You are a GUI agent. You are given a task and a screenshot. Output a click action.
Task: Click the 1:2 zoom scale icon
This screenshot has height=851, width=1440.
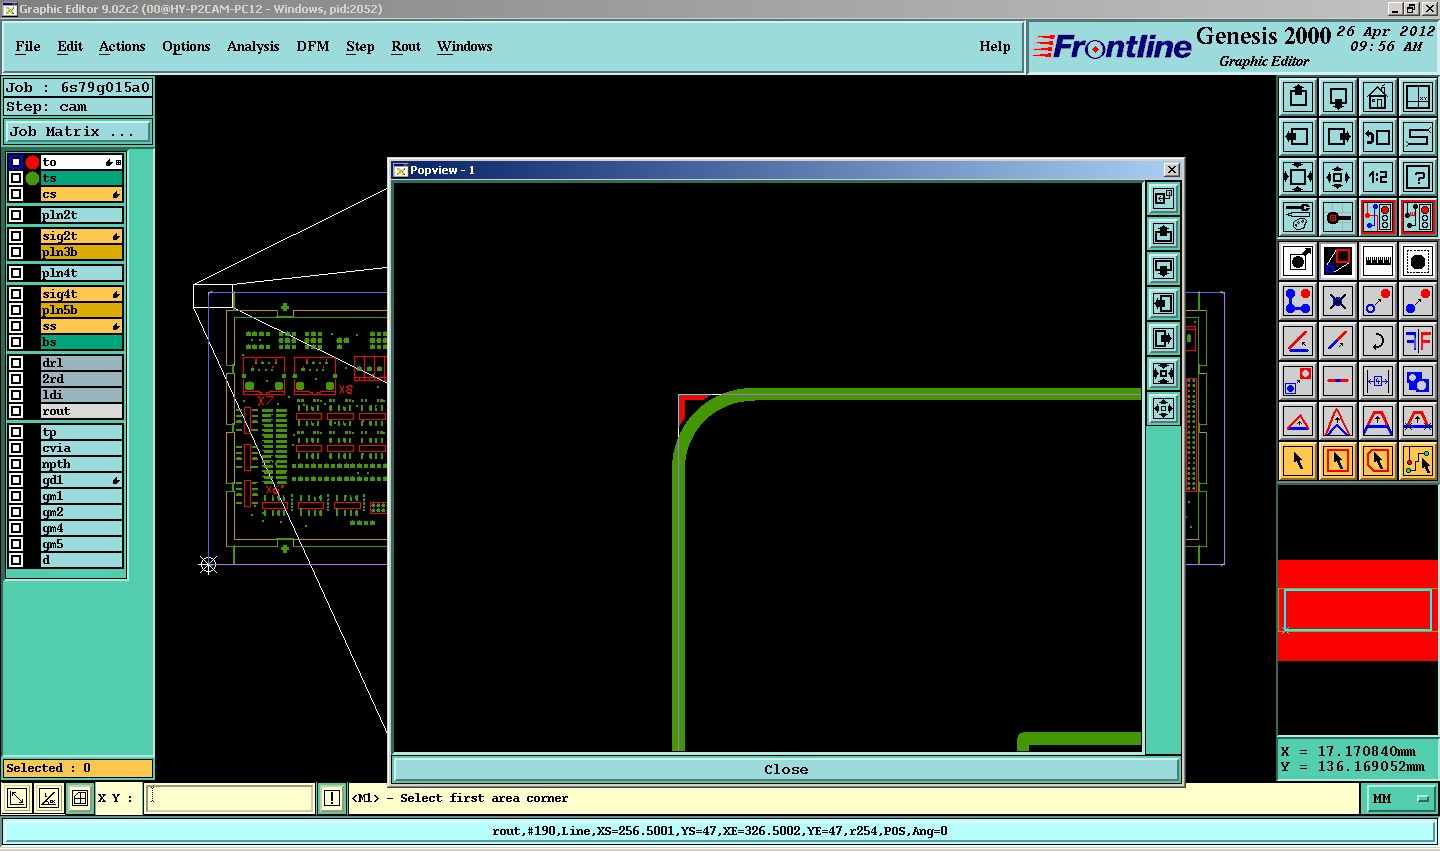1377,177
